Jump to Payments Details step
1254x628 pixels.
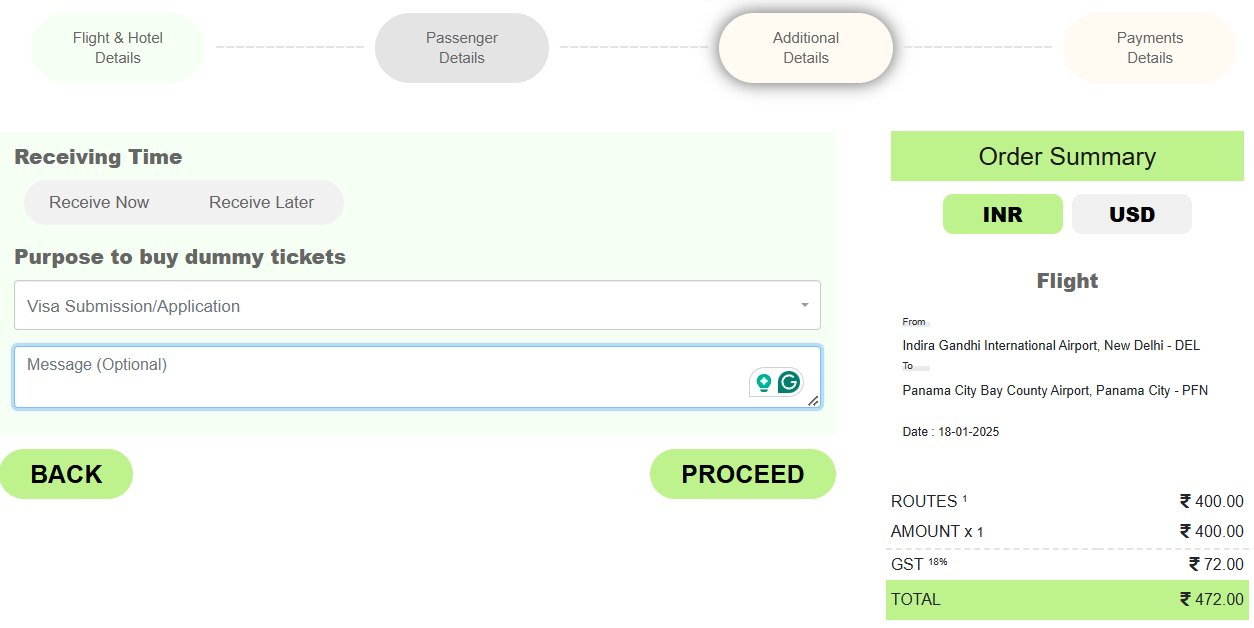pos(1149,48)
